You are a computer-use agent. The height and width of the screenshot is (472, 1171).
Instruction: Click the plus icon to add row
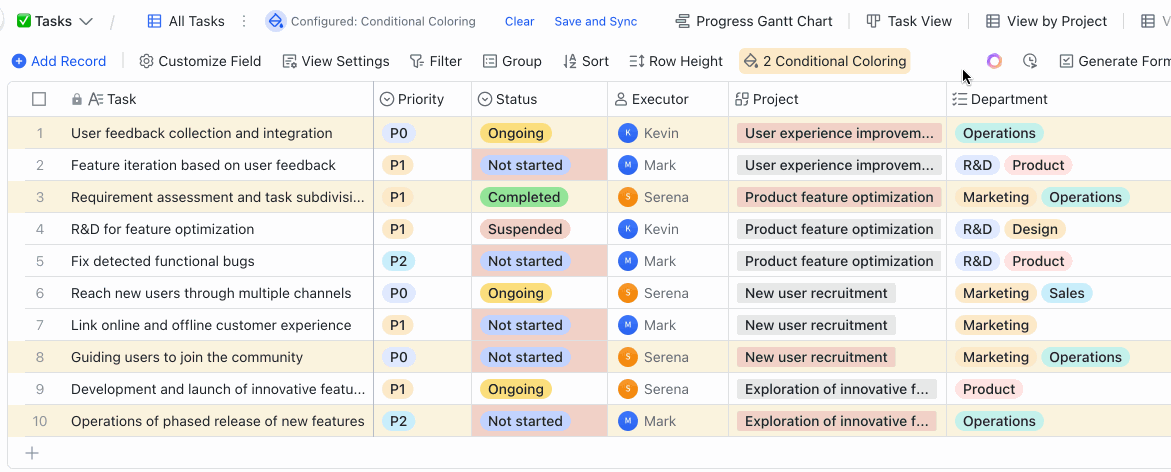(32, 453)
